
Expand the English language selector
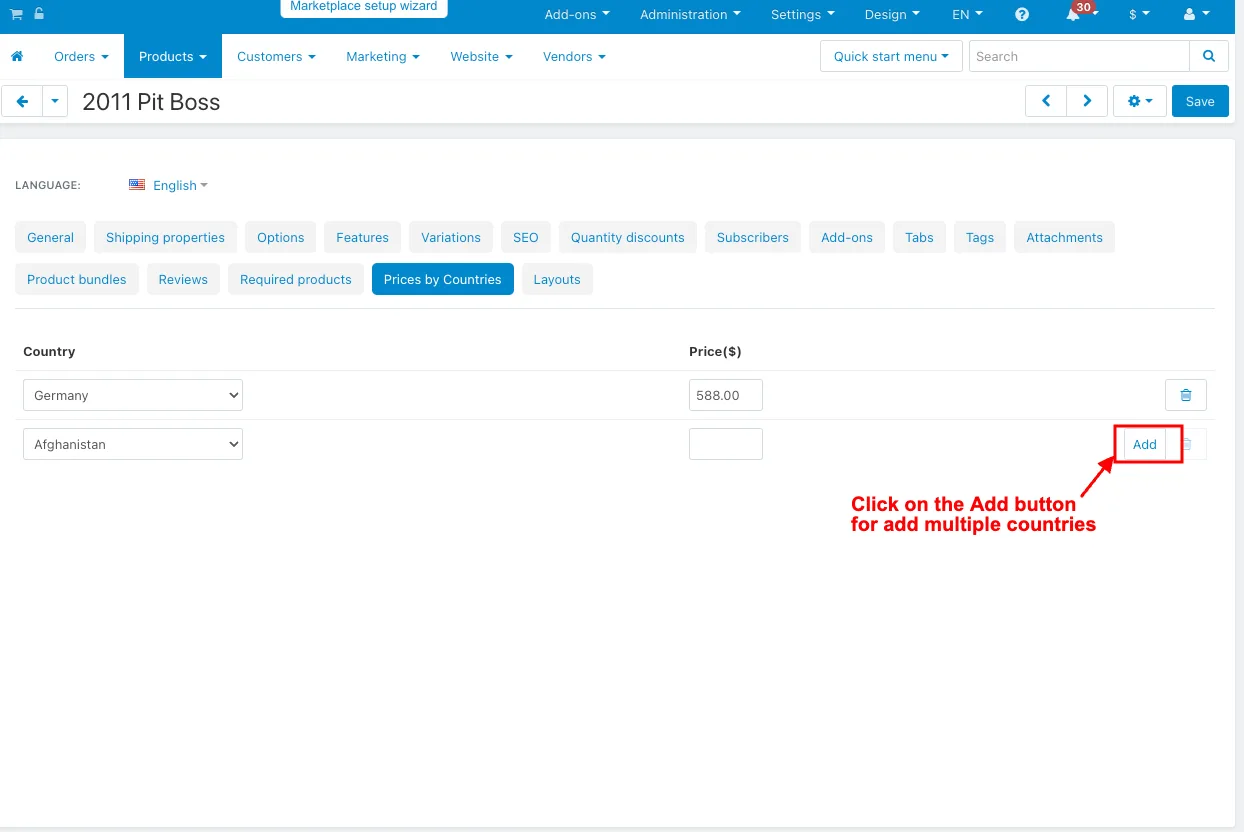click(169, 185)
